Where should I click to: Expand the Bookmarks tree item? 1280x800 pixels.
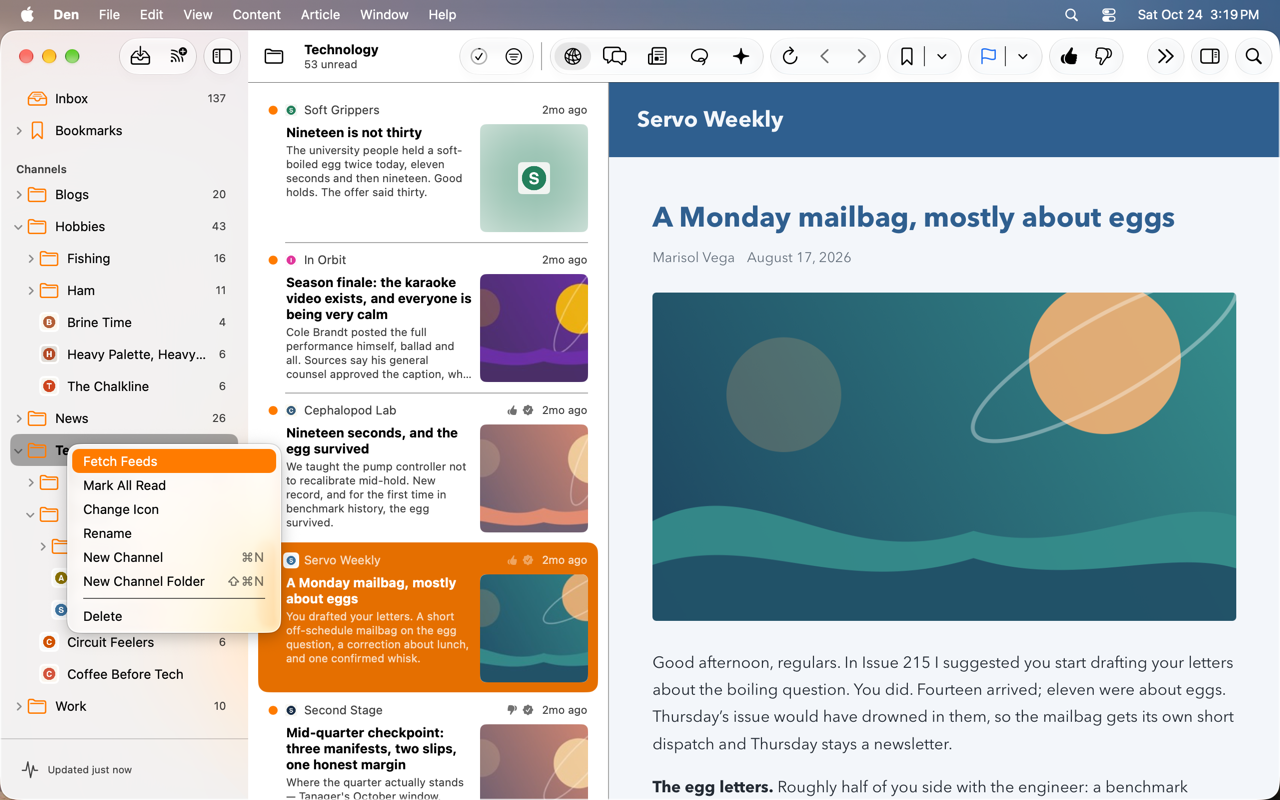click(x=19, y=131)
